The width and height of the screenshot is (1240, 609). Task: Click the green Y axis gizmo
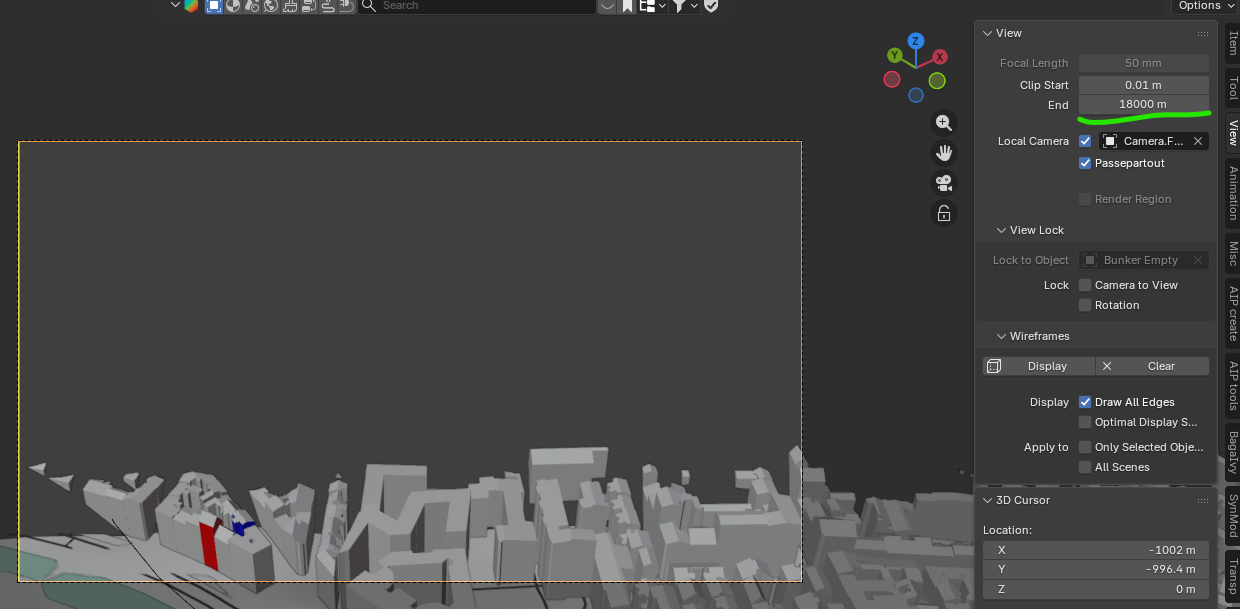pyautogui.click(x=894, y=56)
